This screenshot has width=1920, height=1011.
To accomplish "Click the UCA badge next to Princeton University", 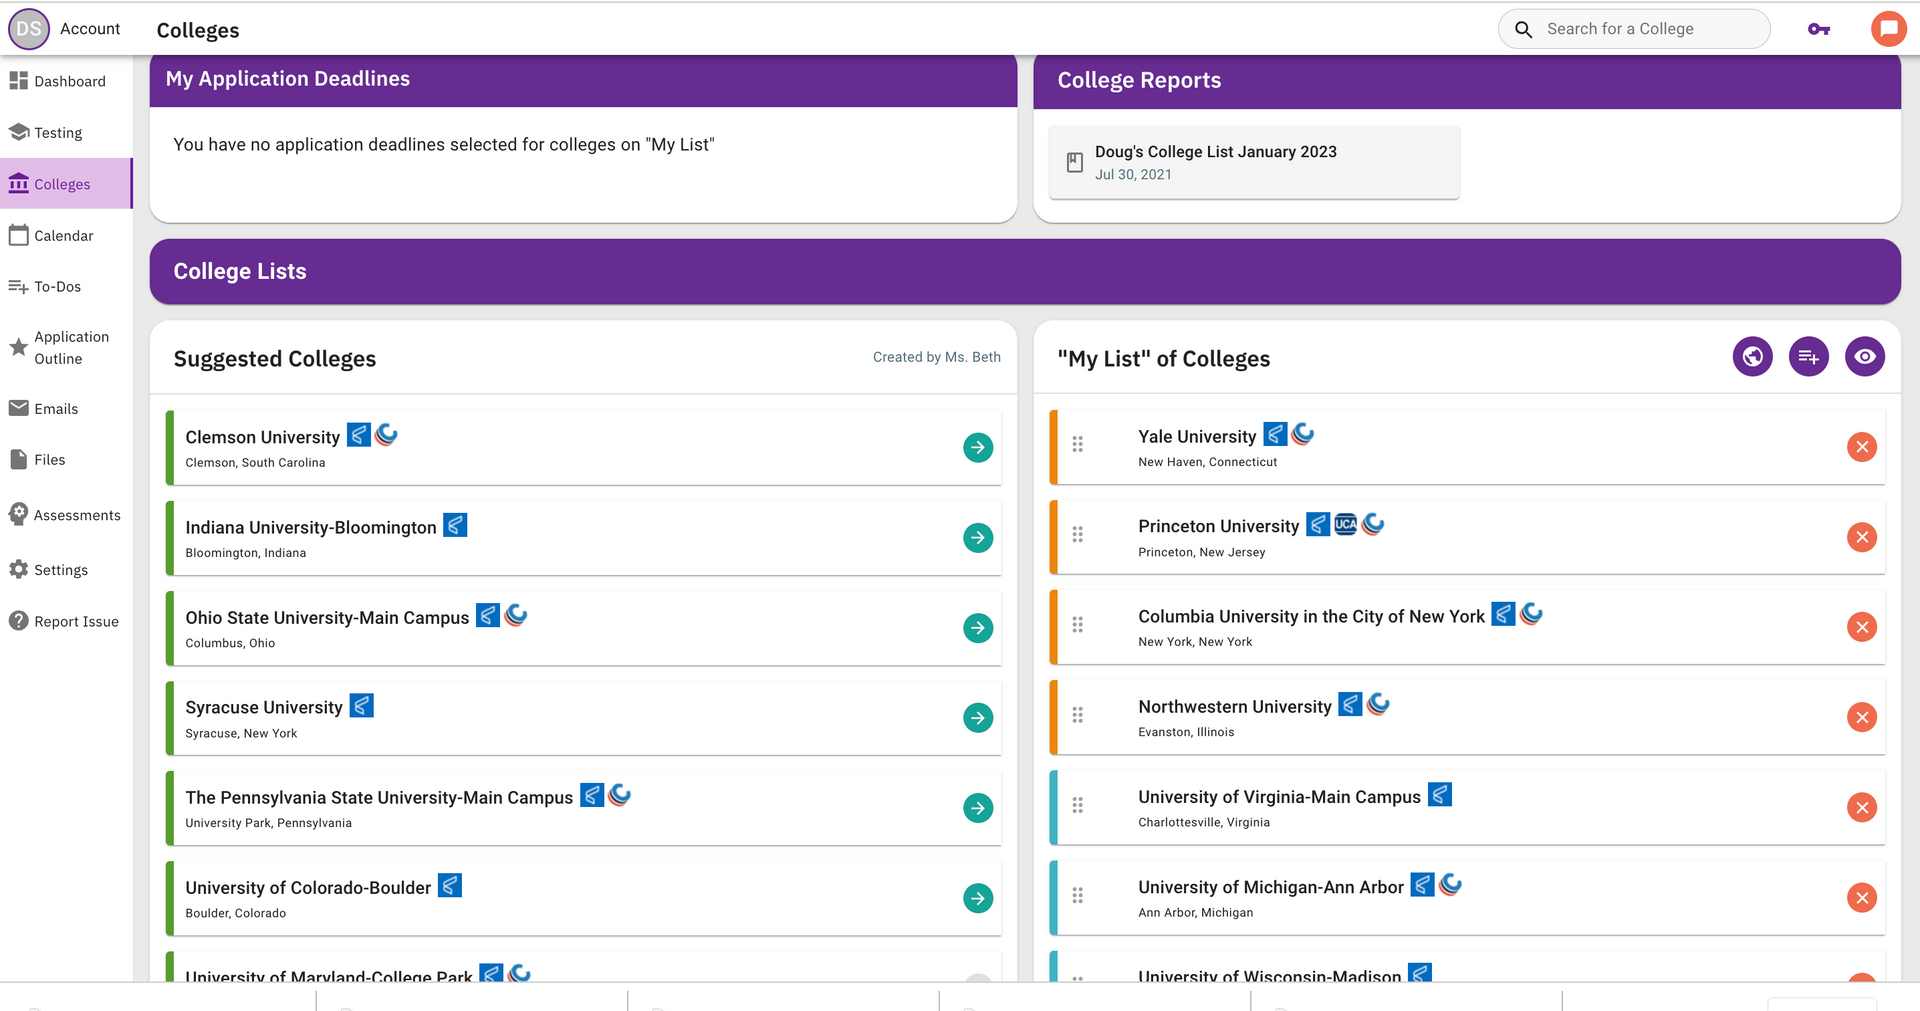I will [1346, 525].
